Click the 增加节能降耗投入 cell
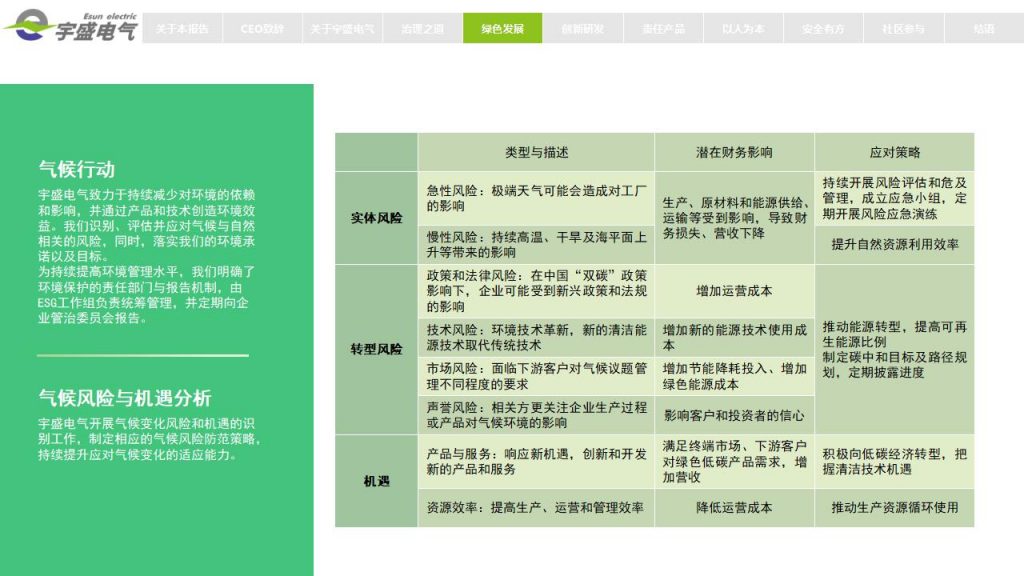 [734, 376]
